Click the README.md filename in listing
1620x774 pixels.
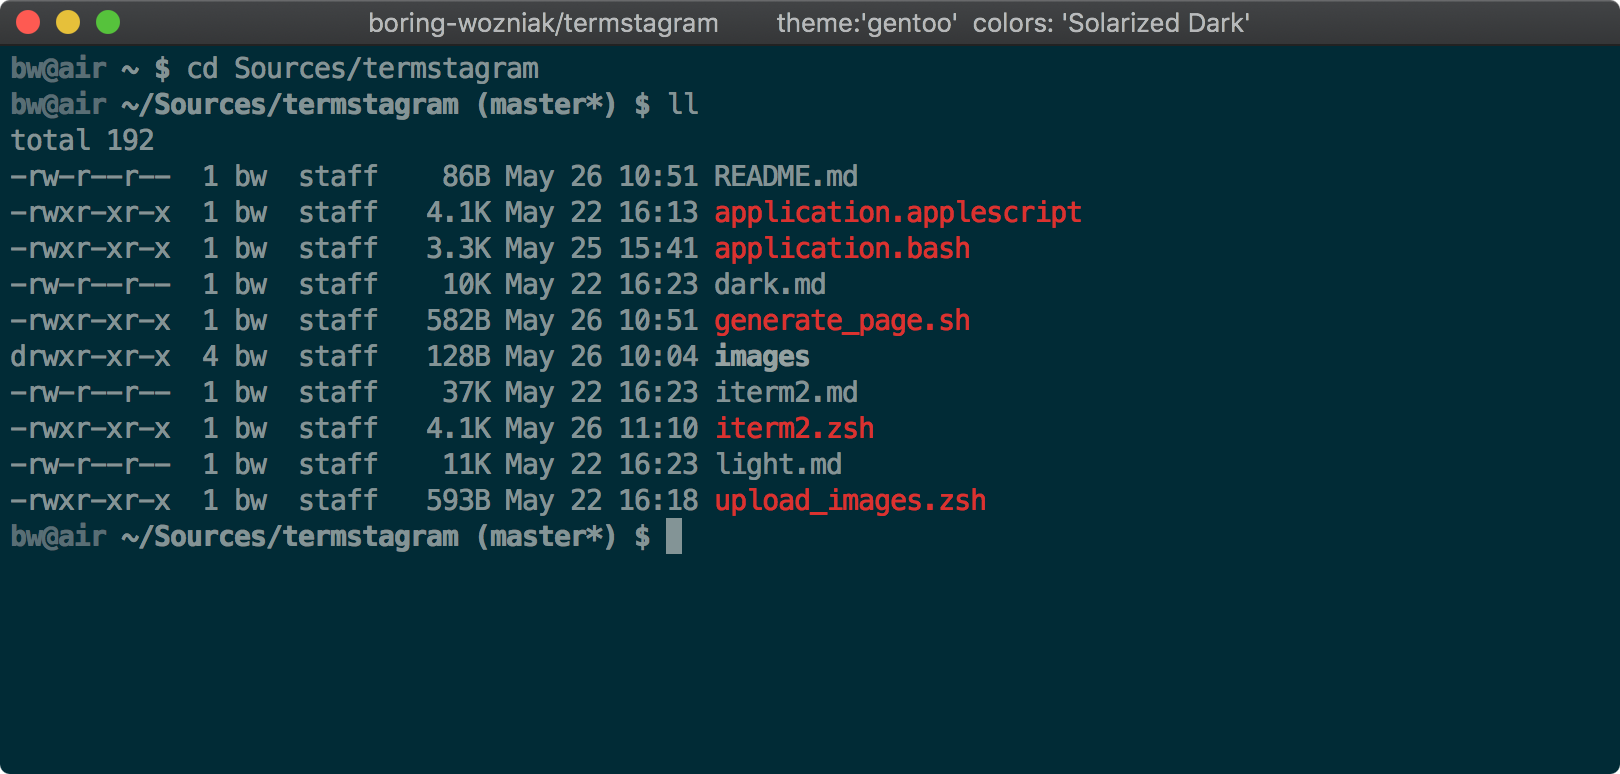click(x=785, y=177)
